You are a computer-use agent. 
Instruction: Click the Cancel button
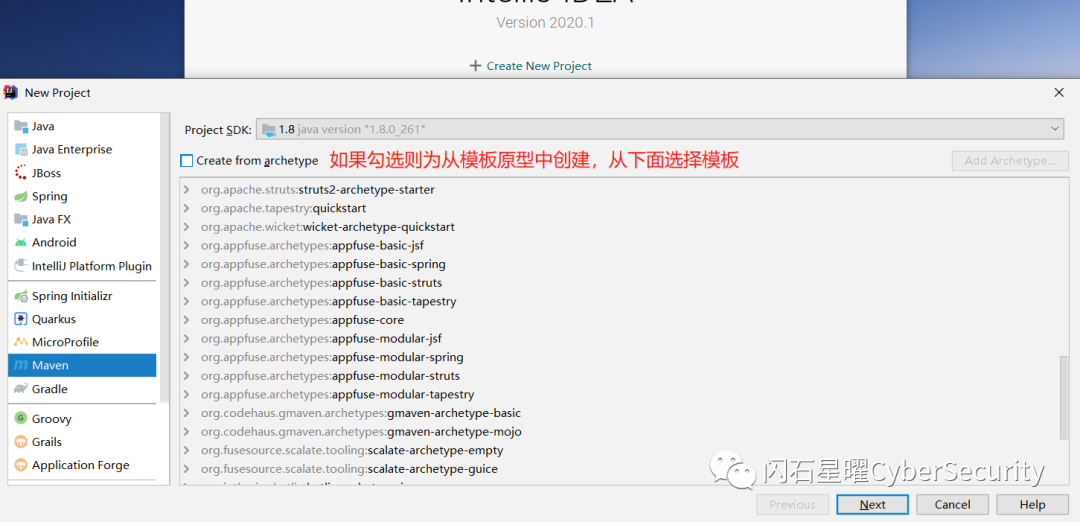(x=953, y=505)
